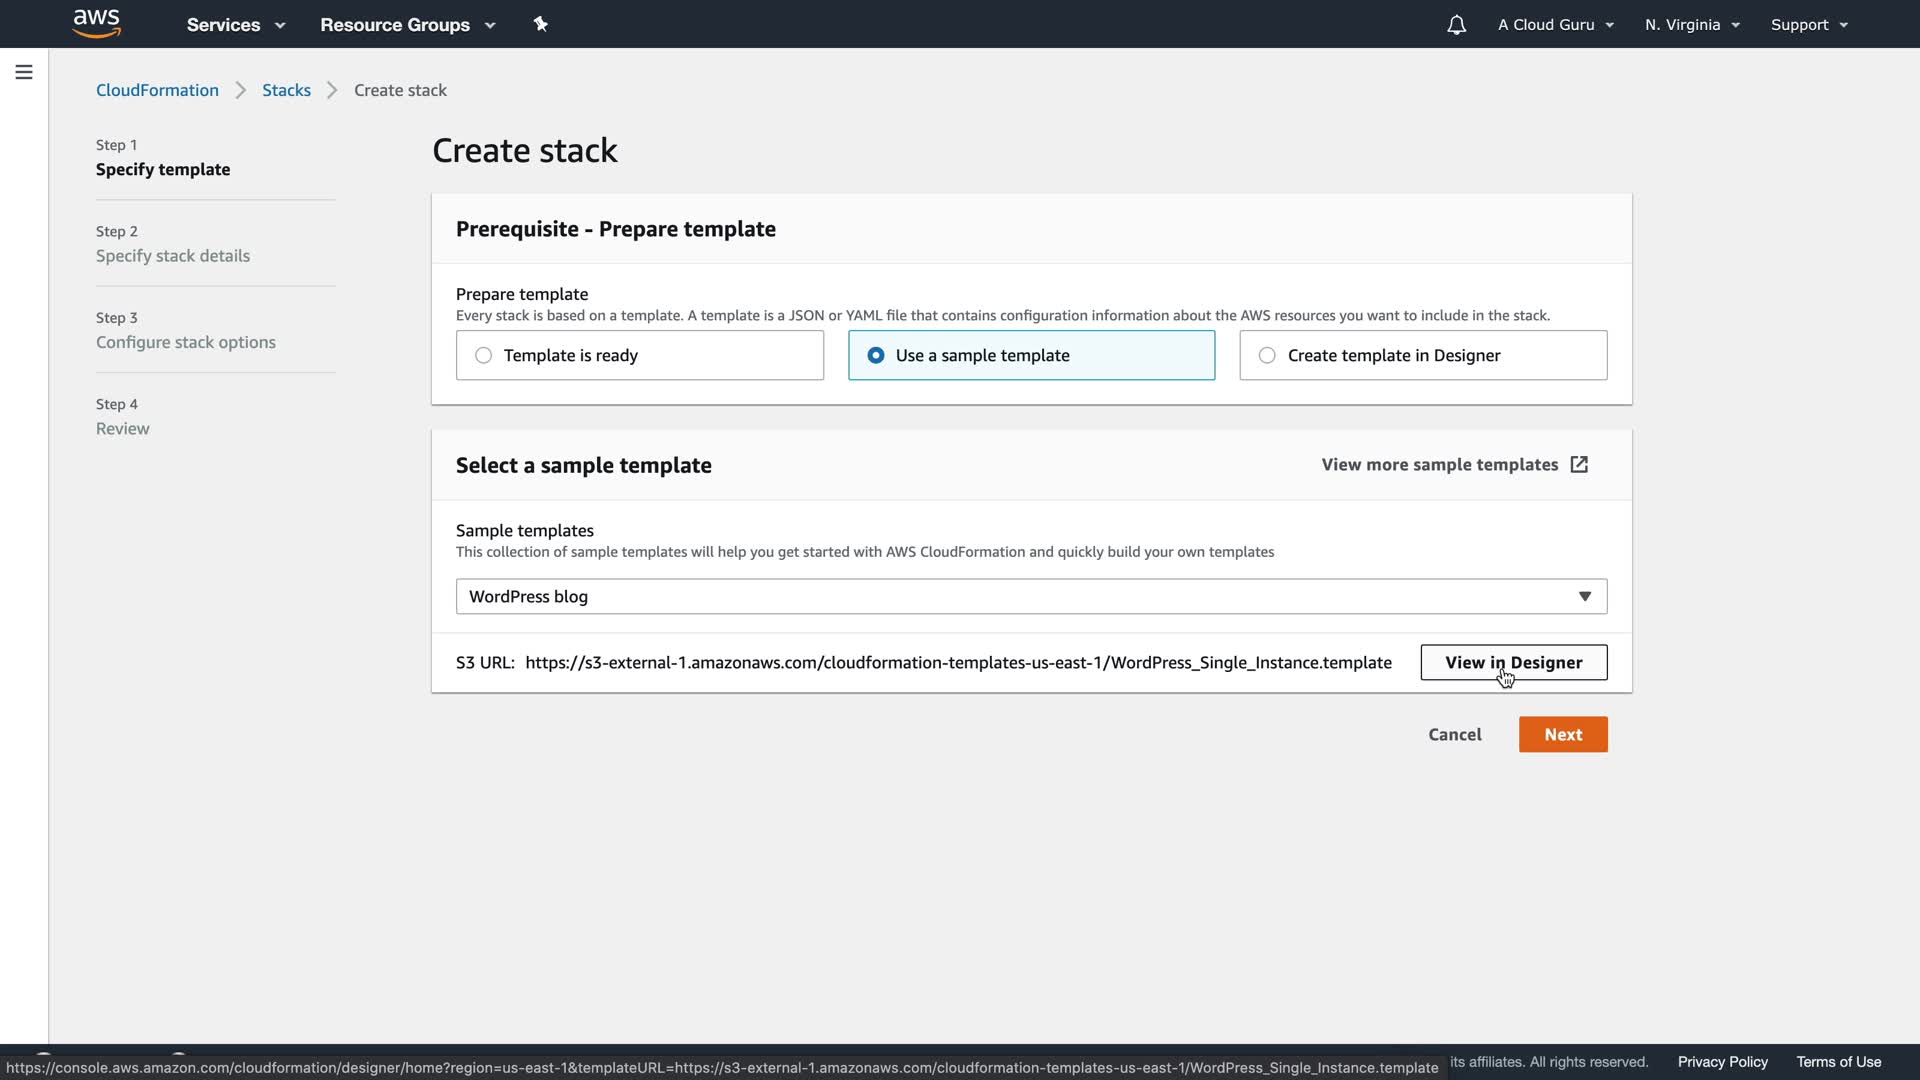Click the View in Designer button
The height and width of the screenshot is (1080, 1920).
point(1513,663)
